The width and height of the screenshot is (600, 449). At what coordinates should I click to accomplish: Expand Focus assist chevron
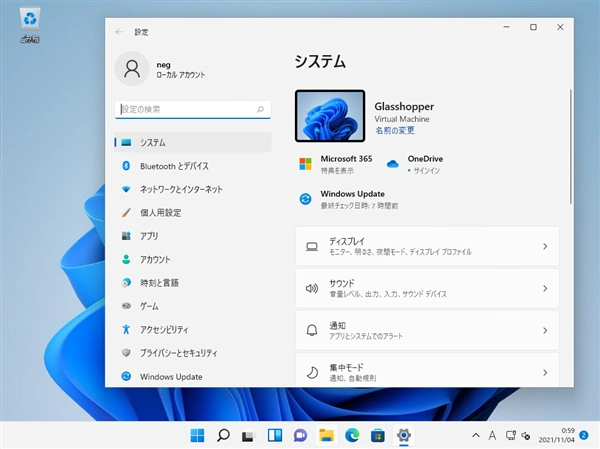tap(545, 372)
